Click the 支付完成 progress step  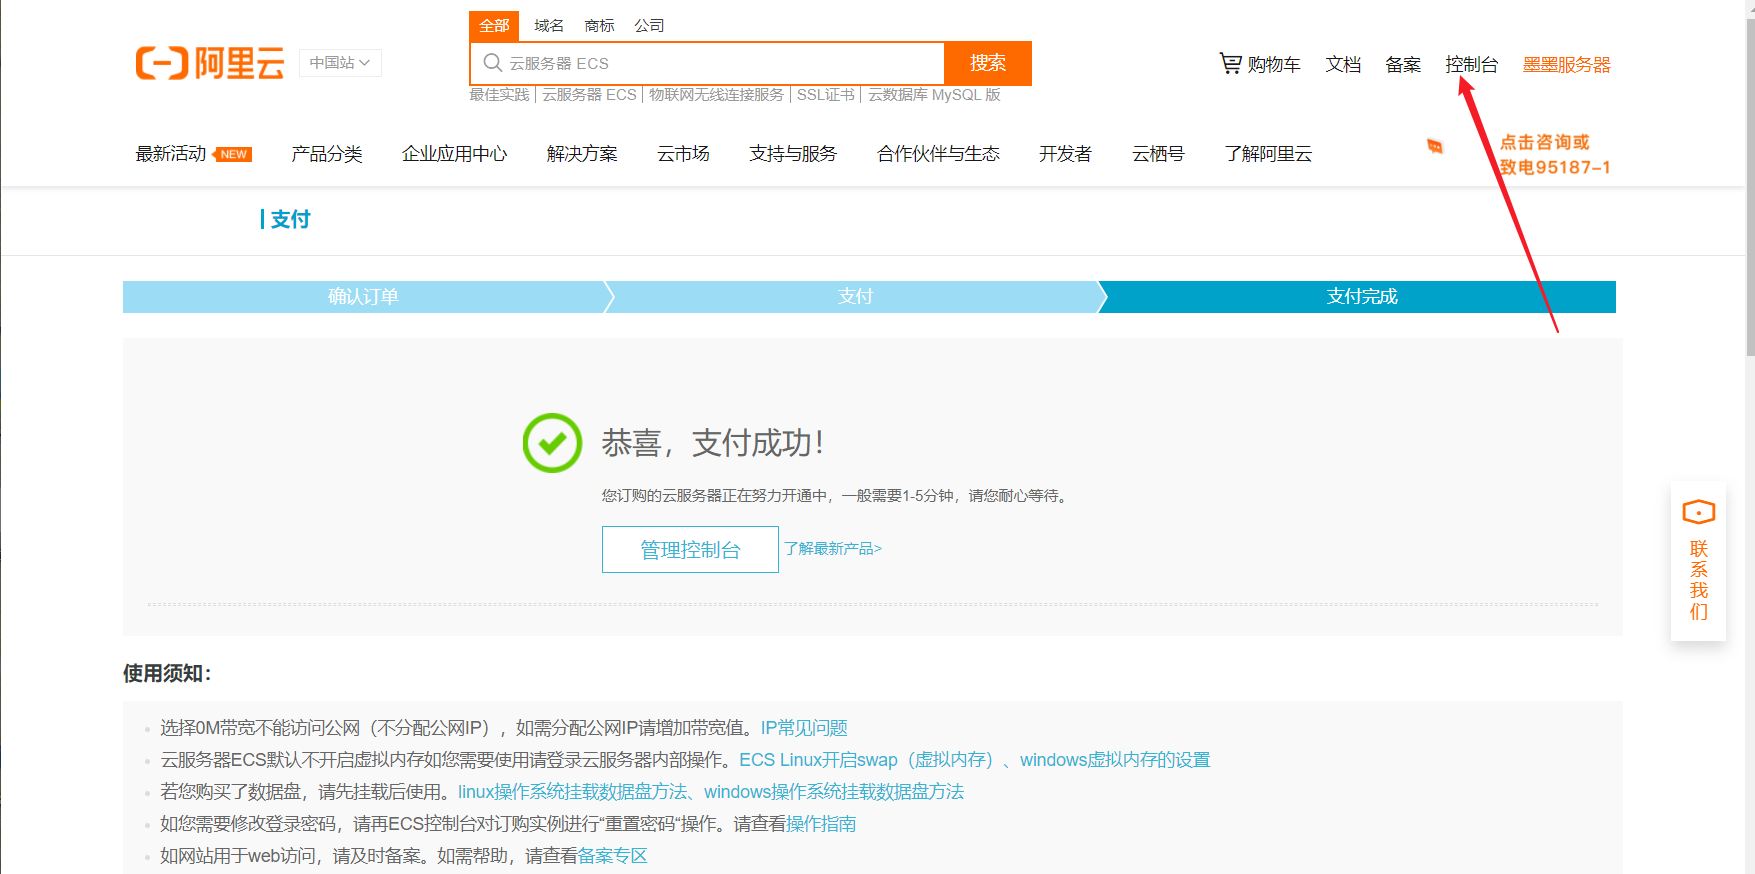coord(1361,297)
